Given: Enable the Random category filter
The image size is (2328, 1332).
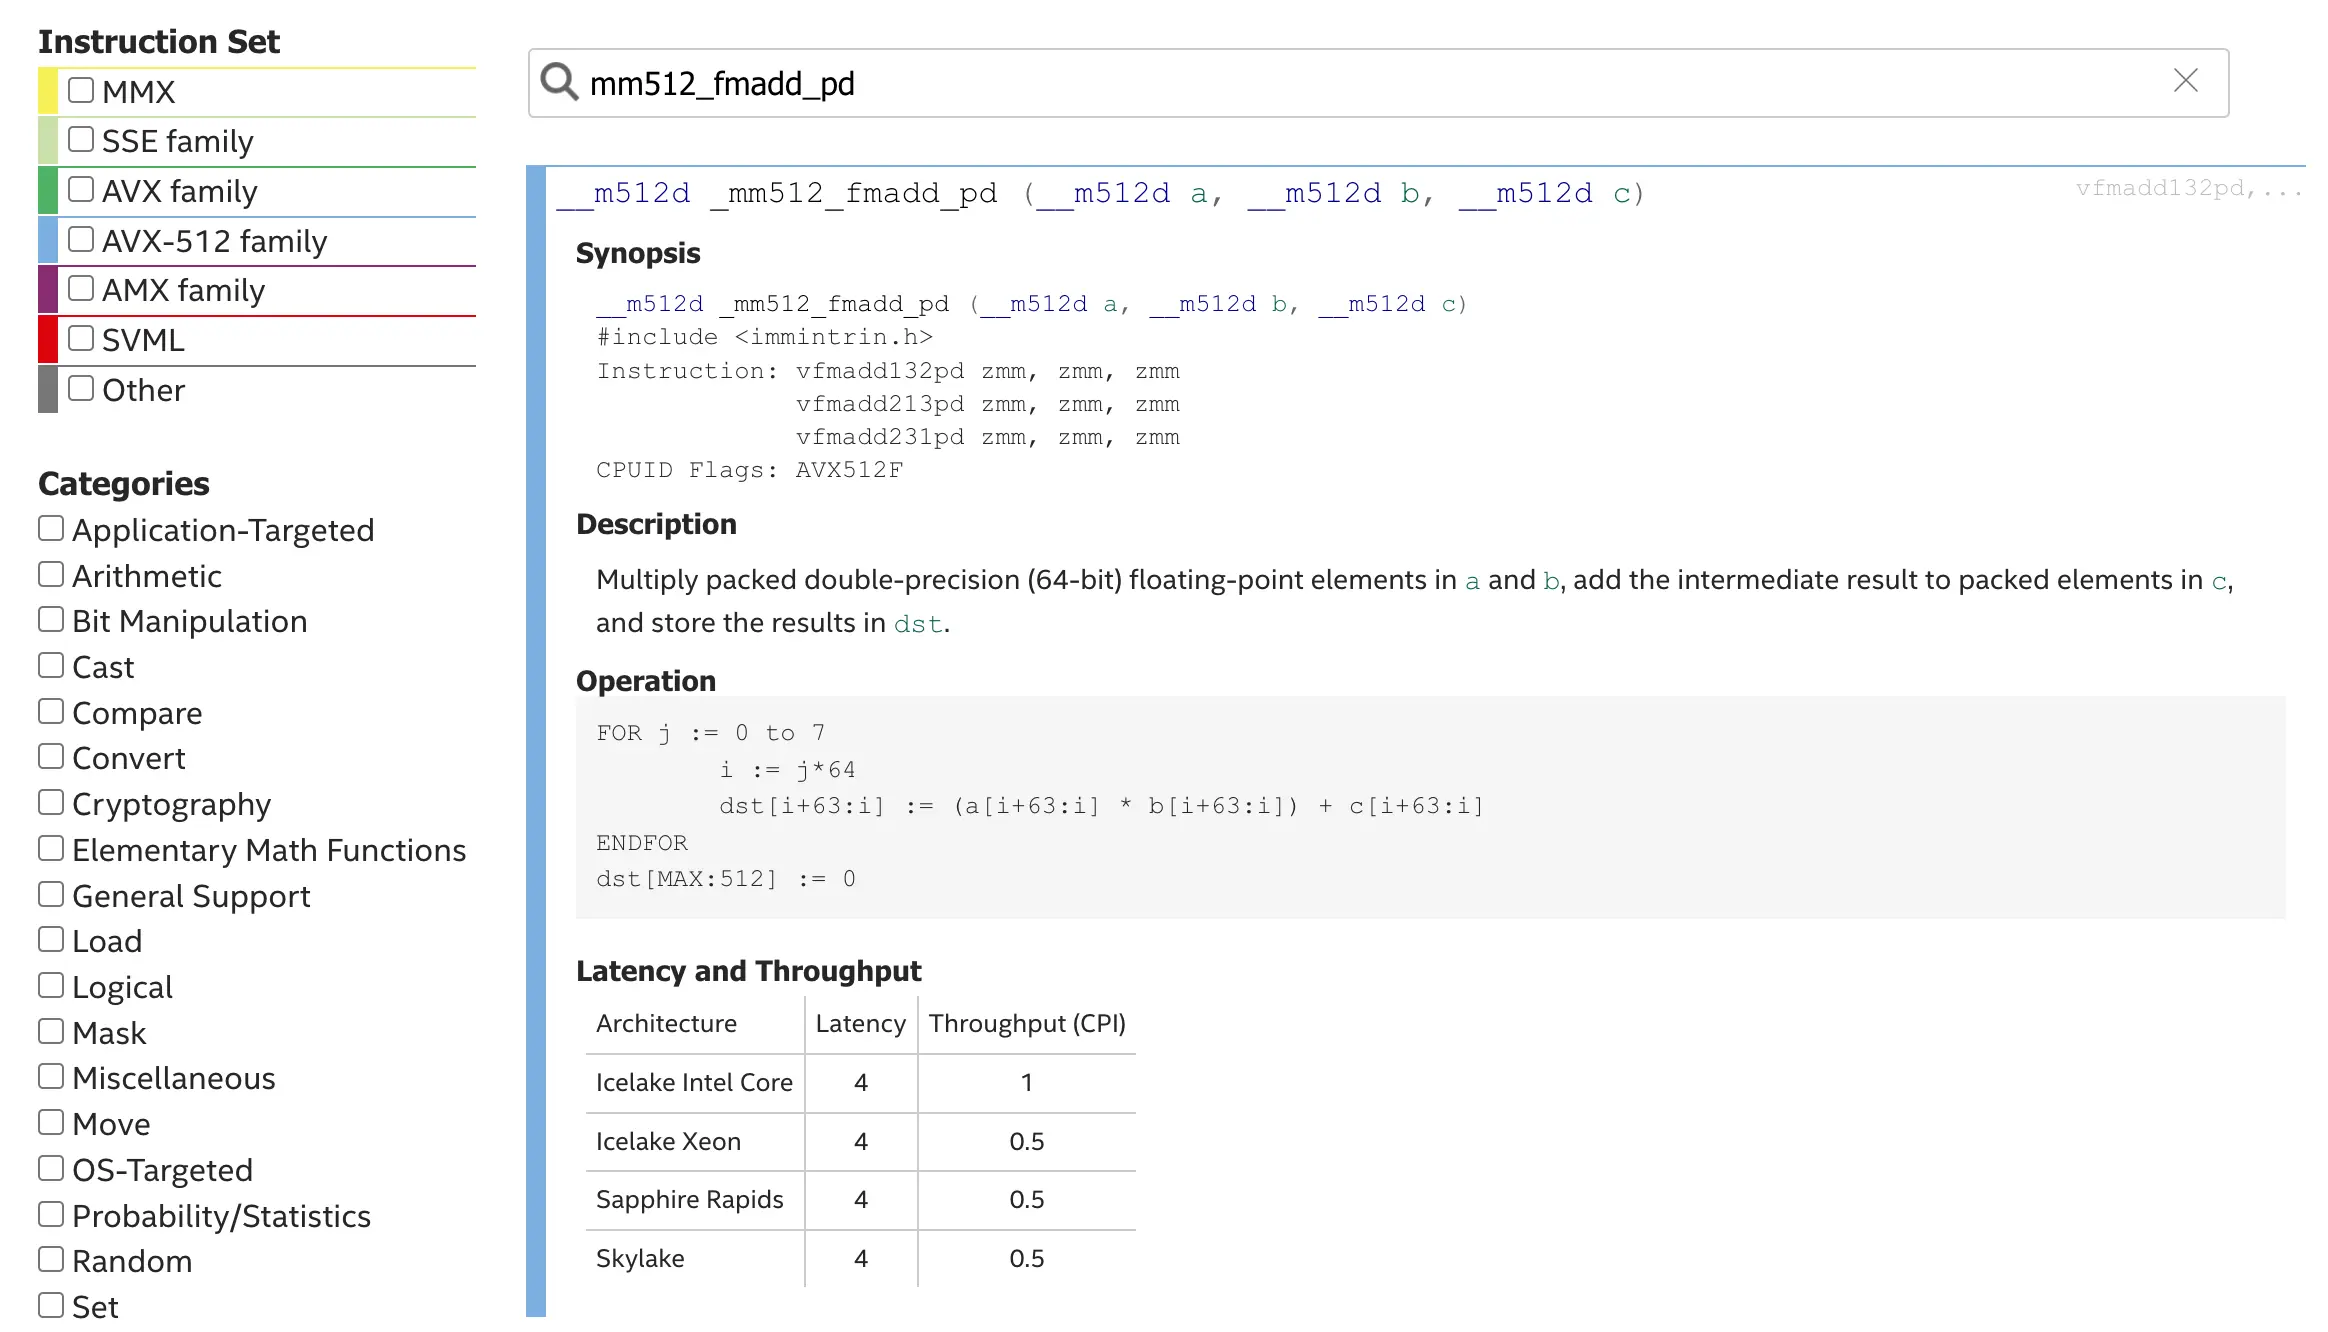Looking at the screenshot, I should pos(51,1258).
